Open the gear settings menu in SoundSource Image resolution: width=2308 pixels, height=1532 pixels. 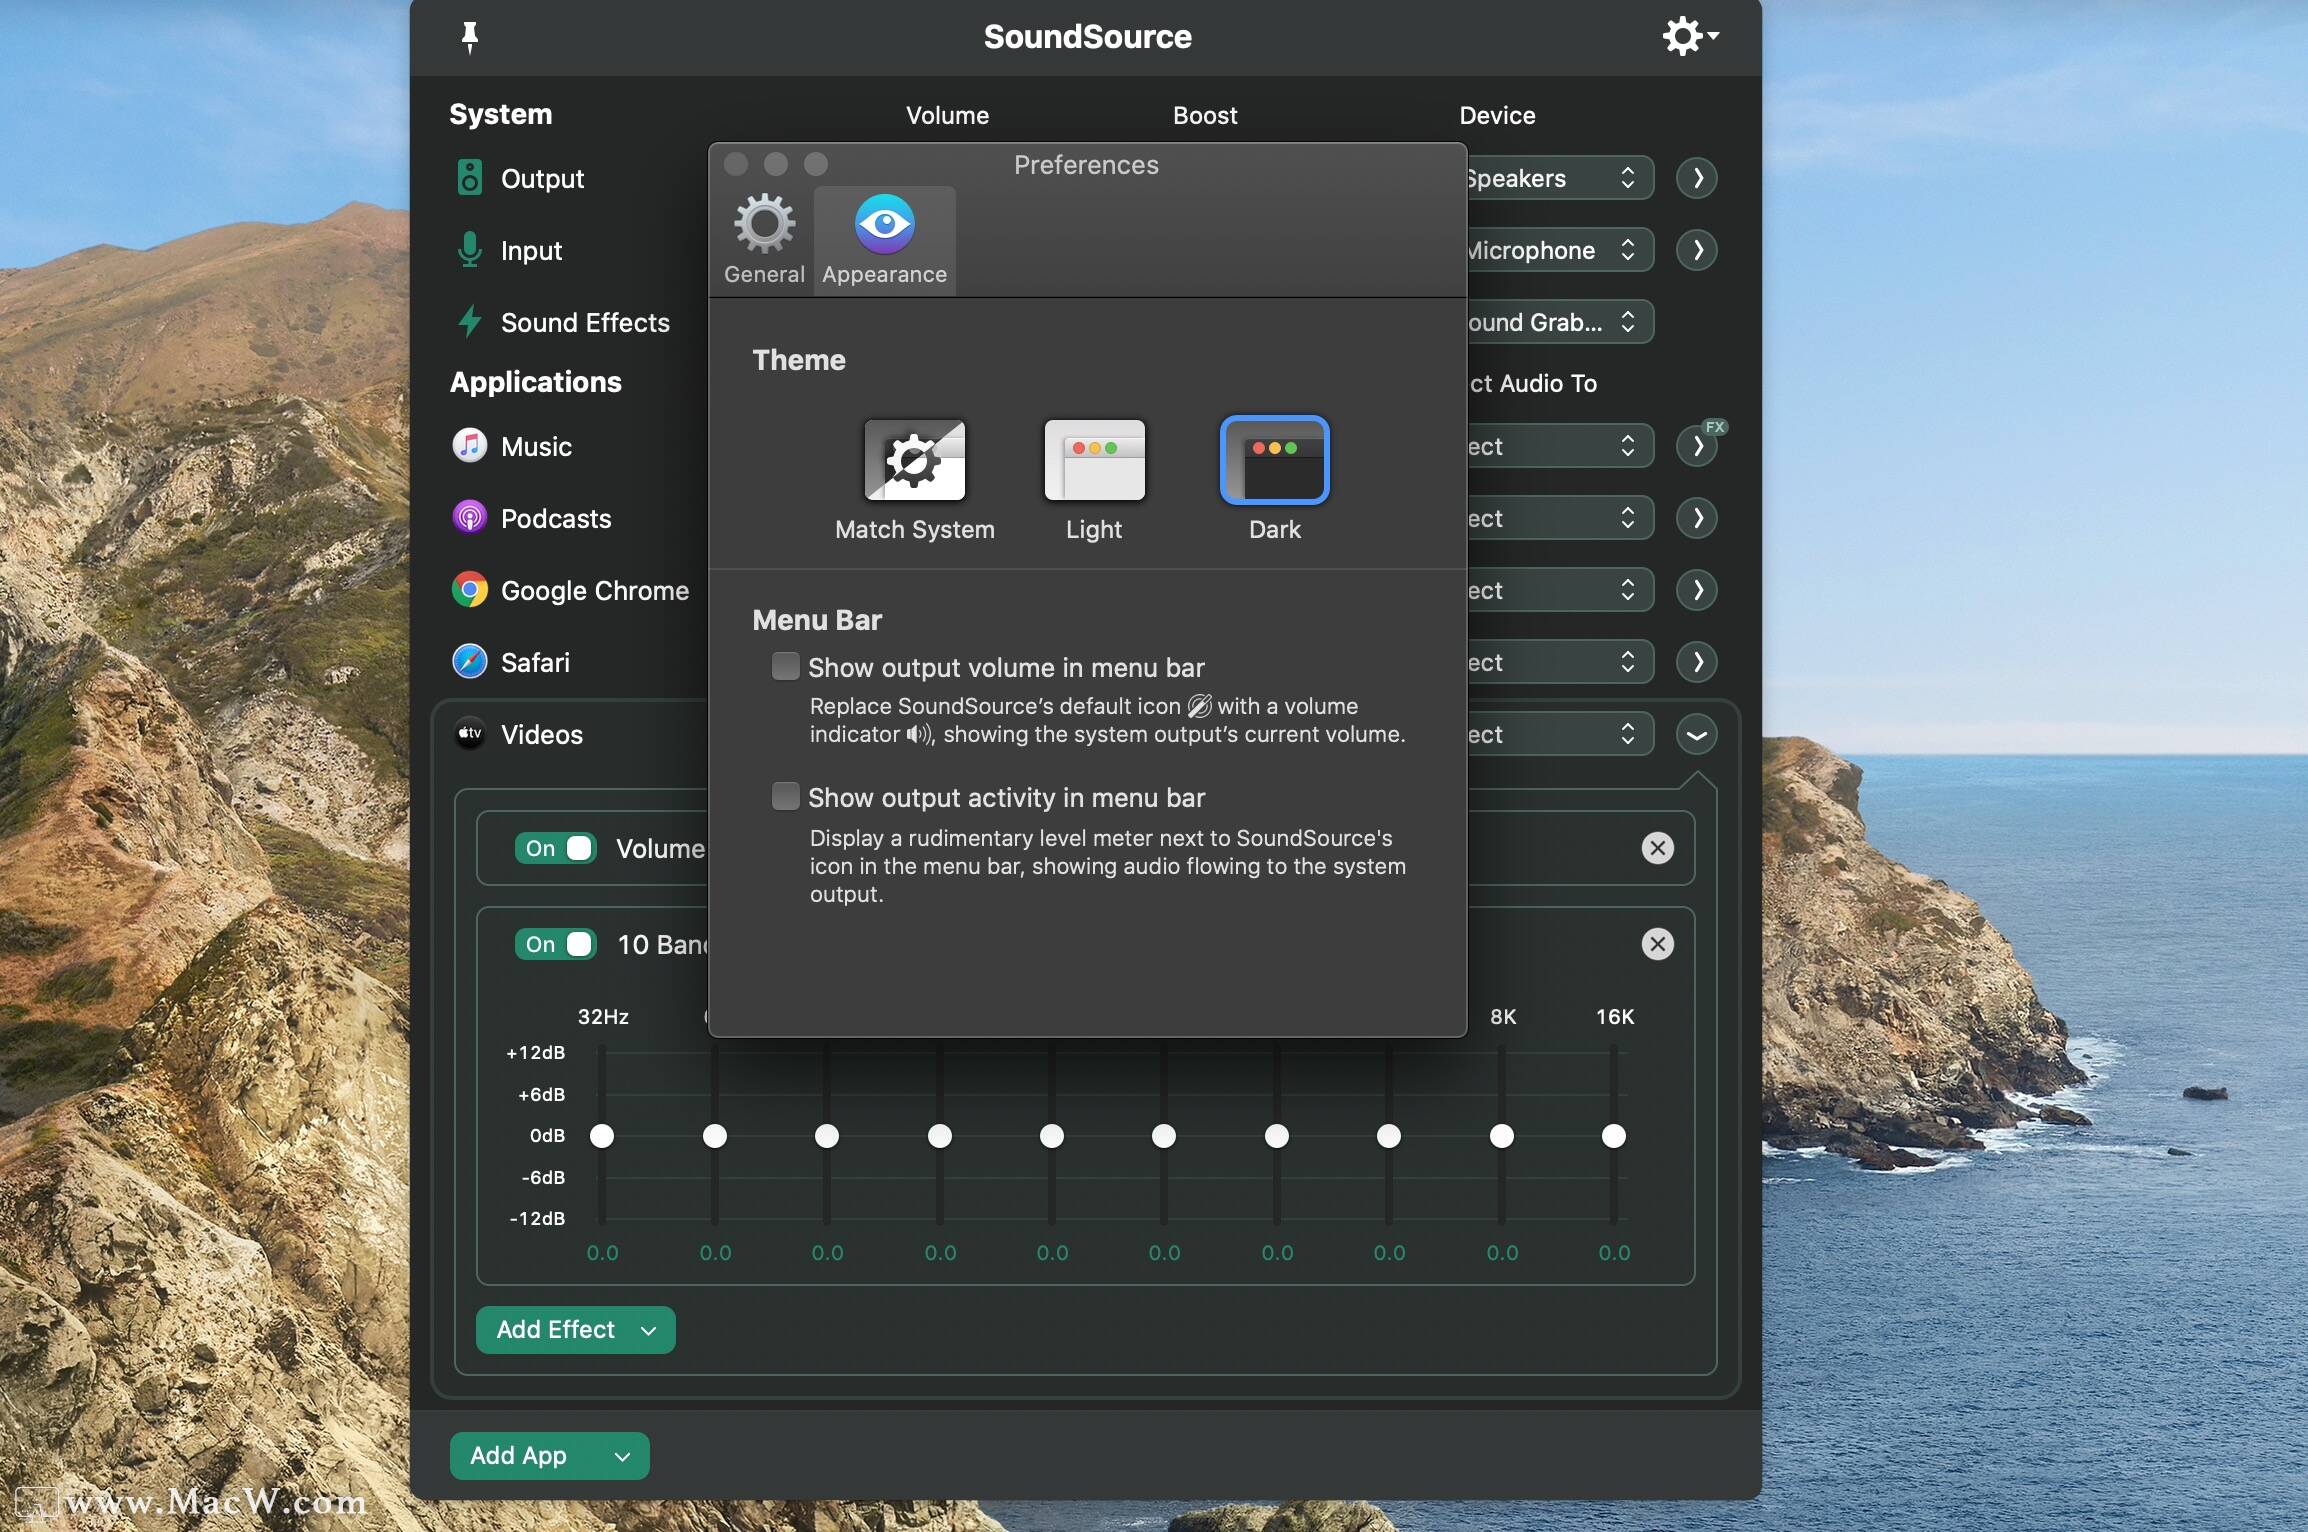[1690, 36]
